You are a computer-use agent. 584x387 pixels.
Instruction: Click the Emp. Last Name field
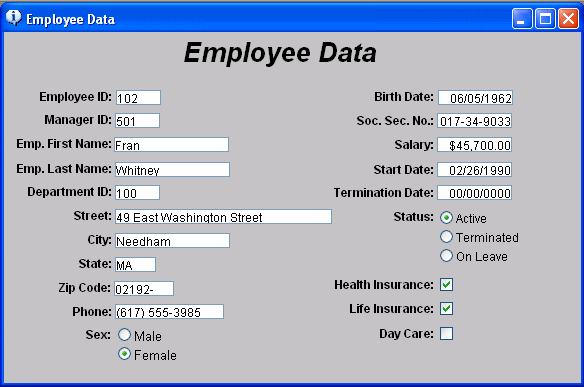(172, 169)
